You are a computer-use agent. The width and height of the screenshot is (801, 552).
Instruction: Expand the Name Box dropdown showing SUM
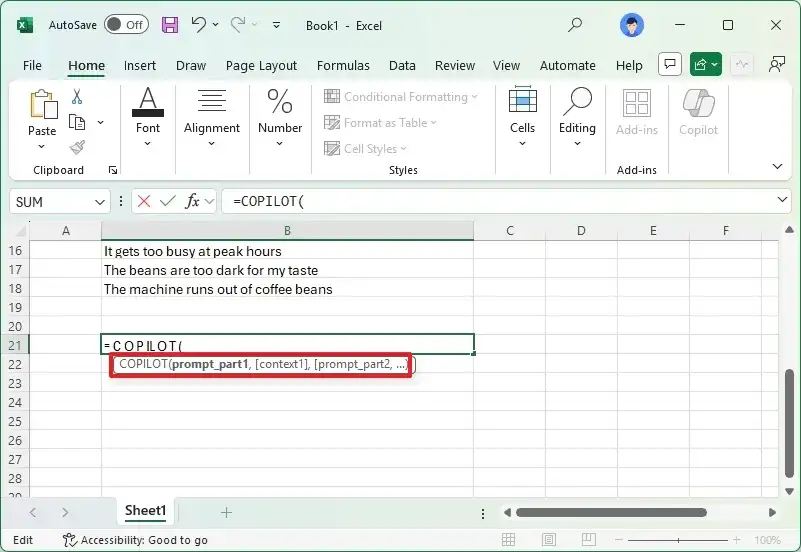99,201
